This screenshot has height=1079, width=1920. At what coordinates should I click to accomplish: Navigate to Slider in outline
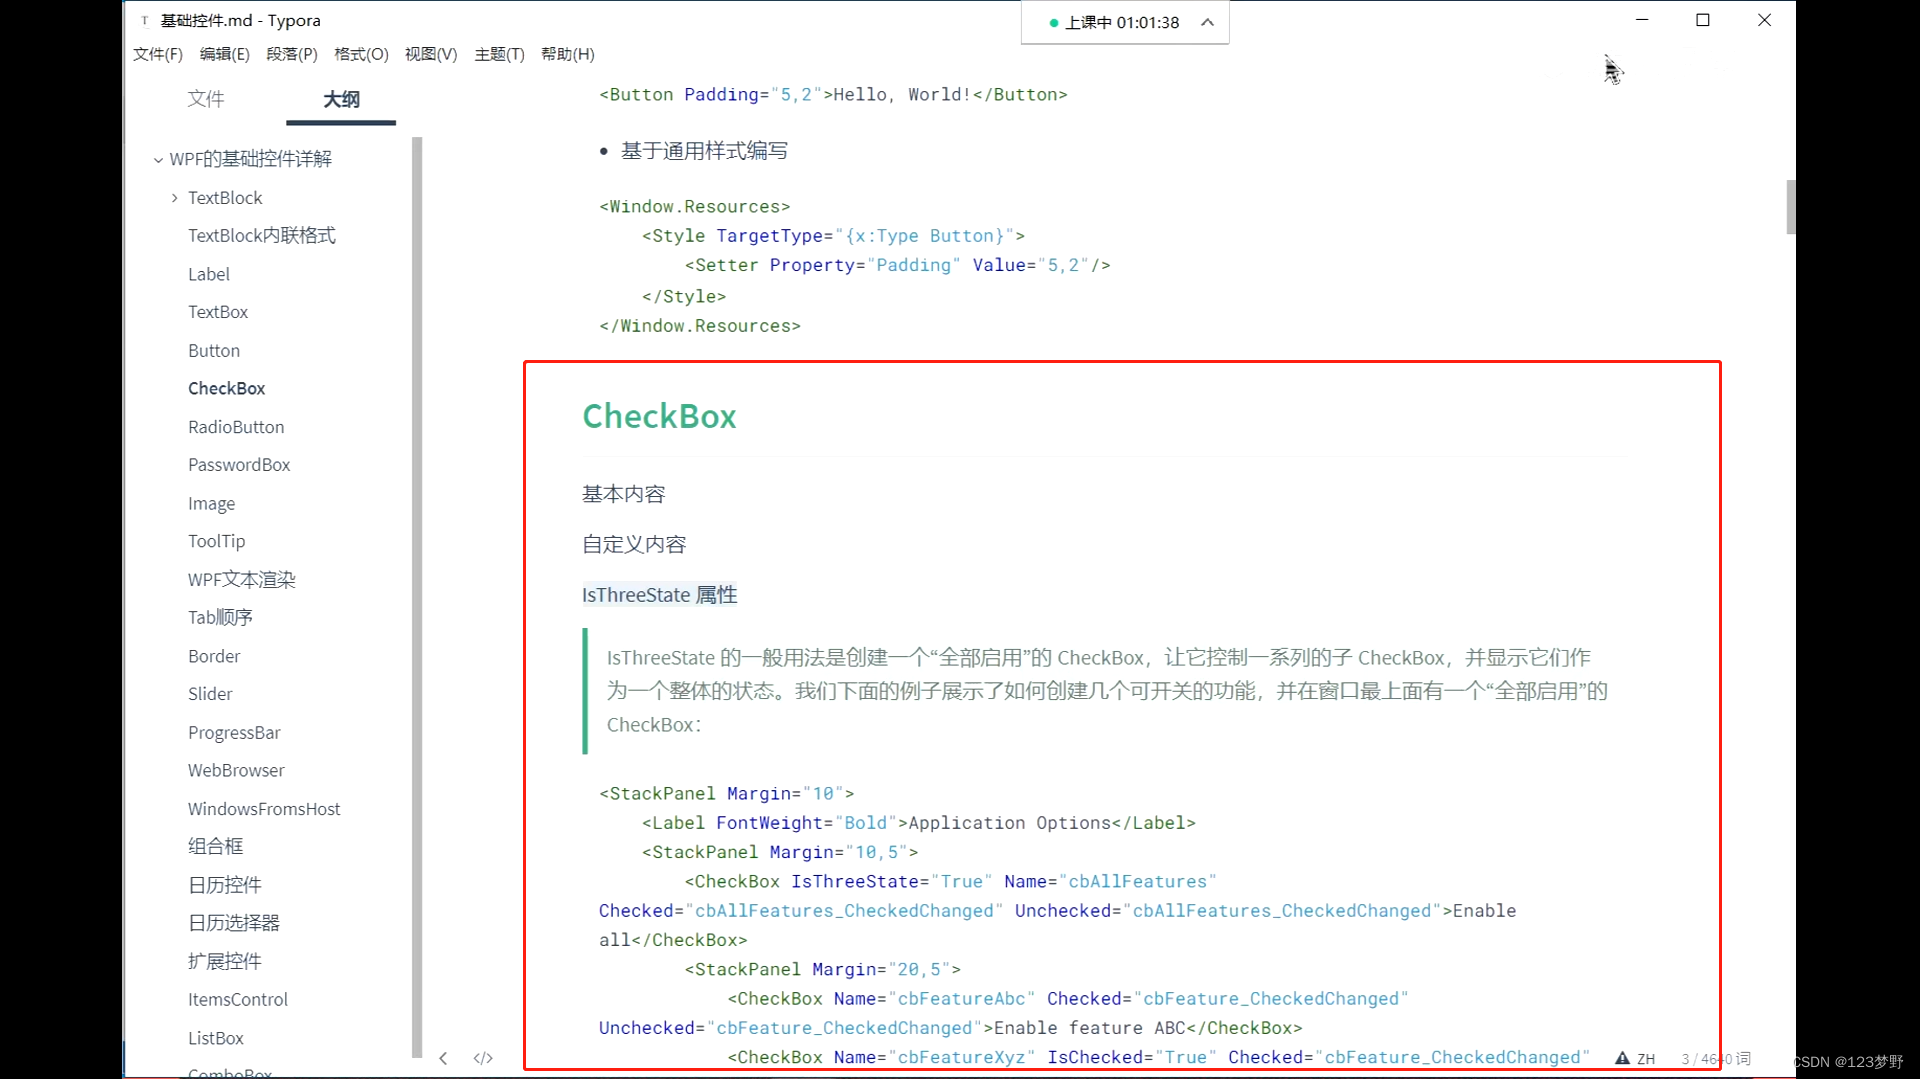click(210, 694)
